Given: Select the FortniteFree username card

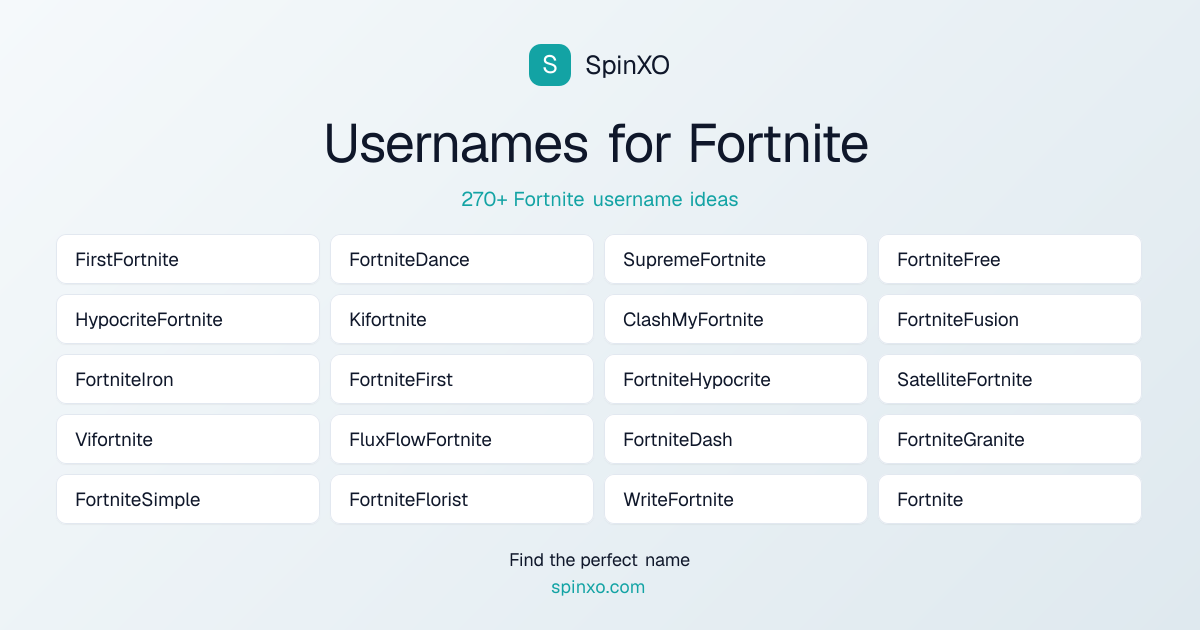Looking at the screenshot, I should pos(1010,259).
